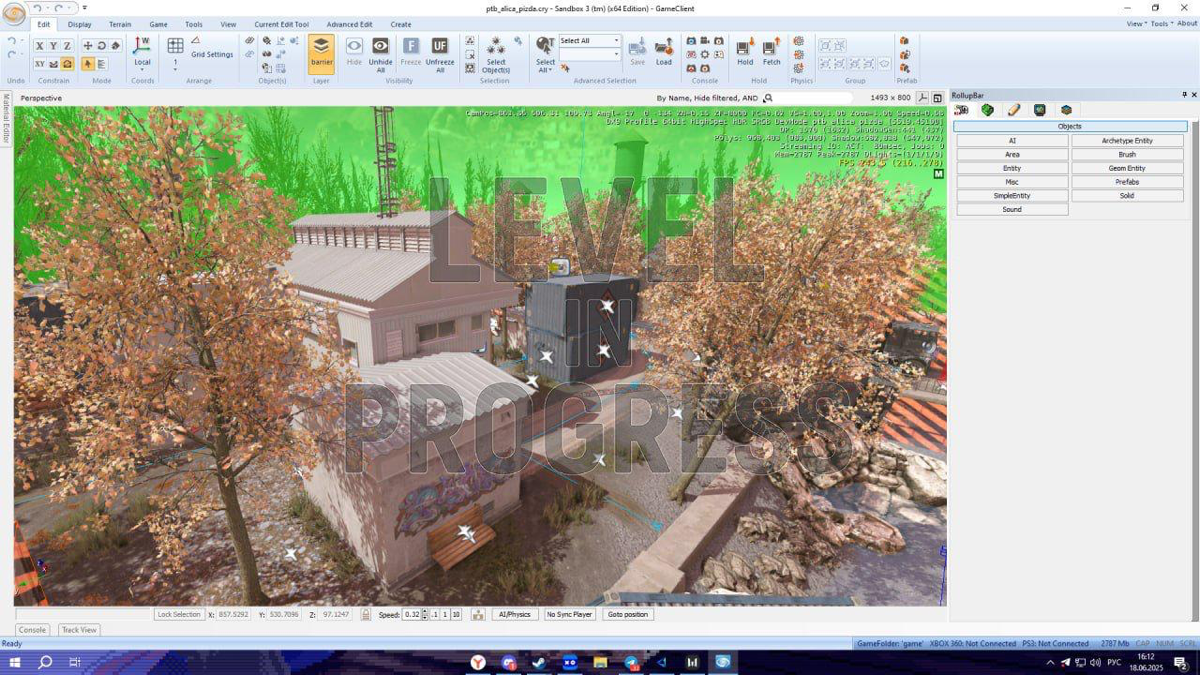Set camera speed preset to 10

pos(456,614)
